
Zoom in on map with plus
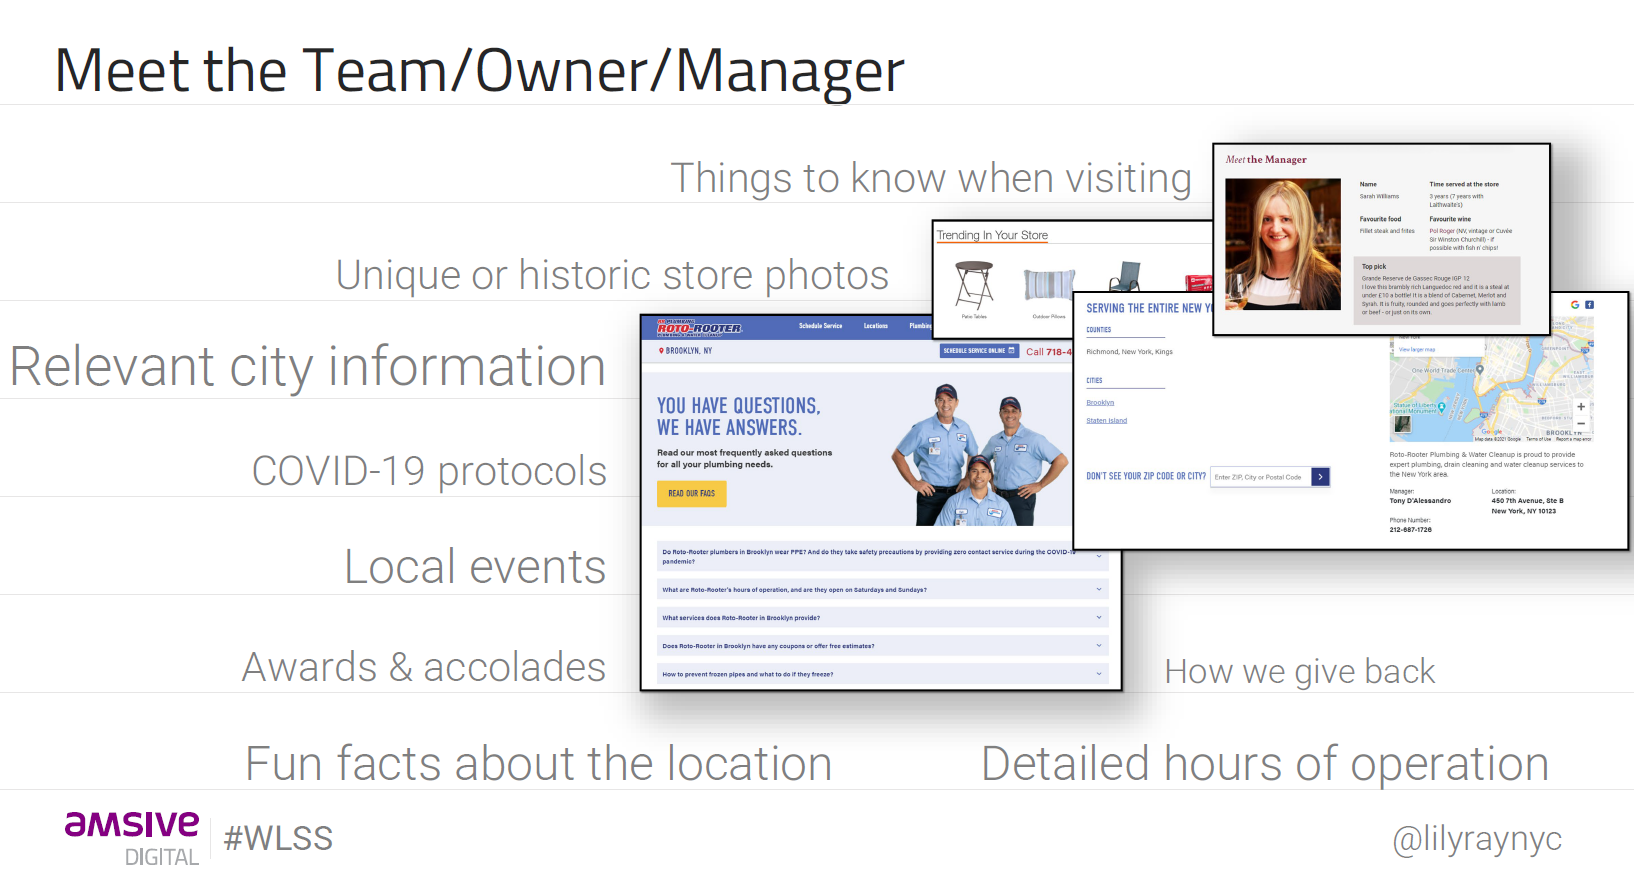click(1581, 407)
